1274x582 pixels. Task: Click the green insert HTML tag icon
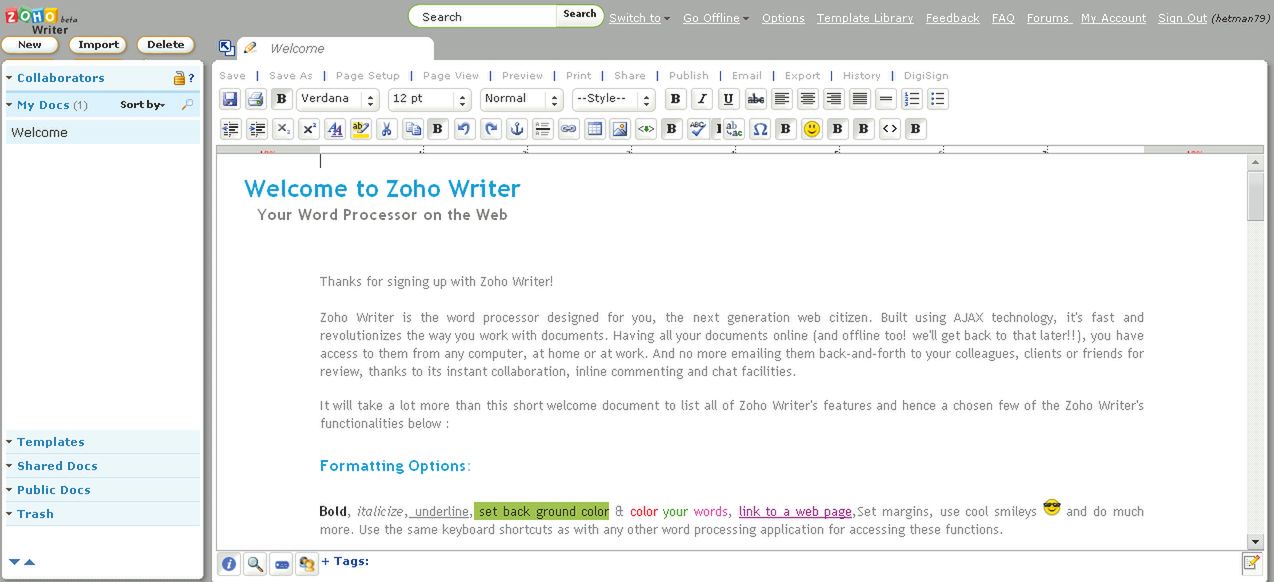[646, 129]
